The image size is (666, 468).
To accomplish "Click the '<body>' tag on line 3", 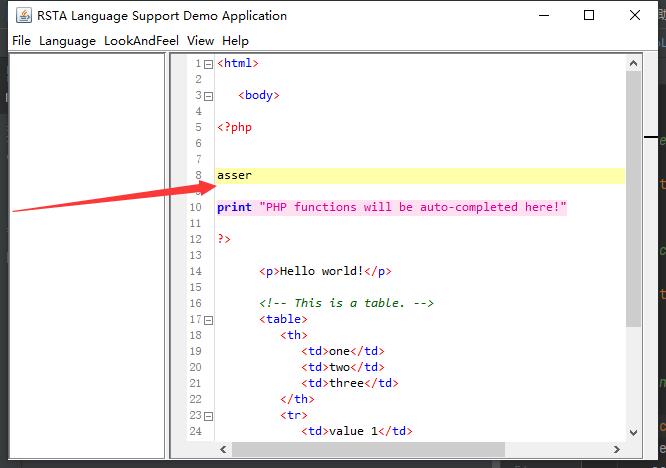I will click(x=259, y=95).
